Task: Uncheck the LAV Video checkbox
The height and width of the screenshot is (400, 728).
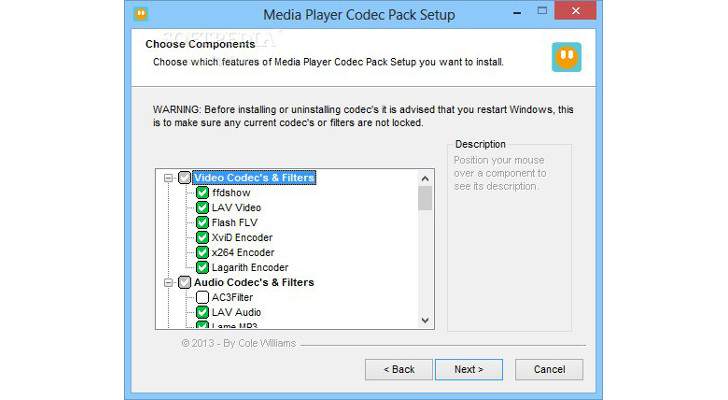Action: coord(203,208)
